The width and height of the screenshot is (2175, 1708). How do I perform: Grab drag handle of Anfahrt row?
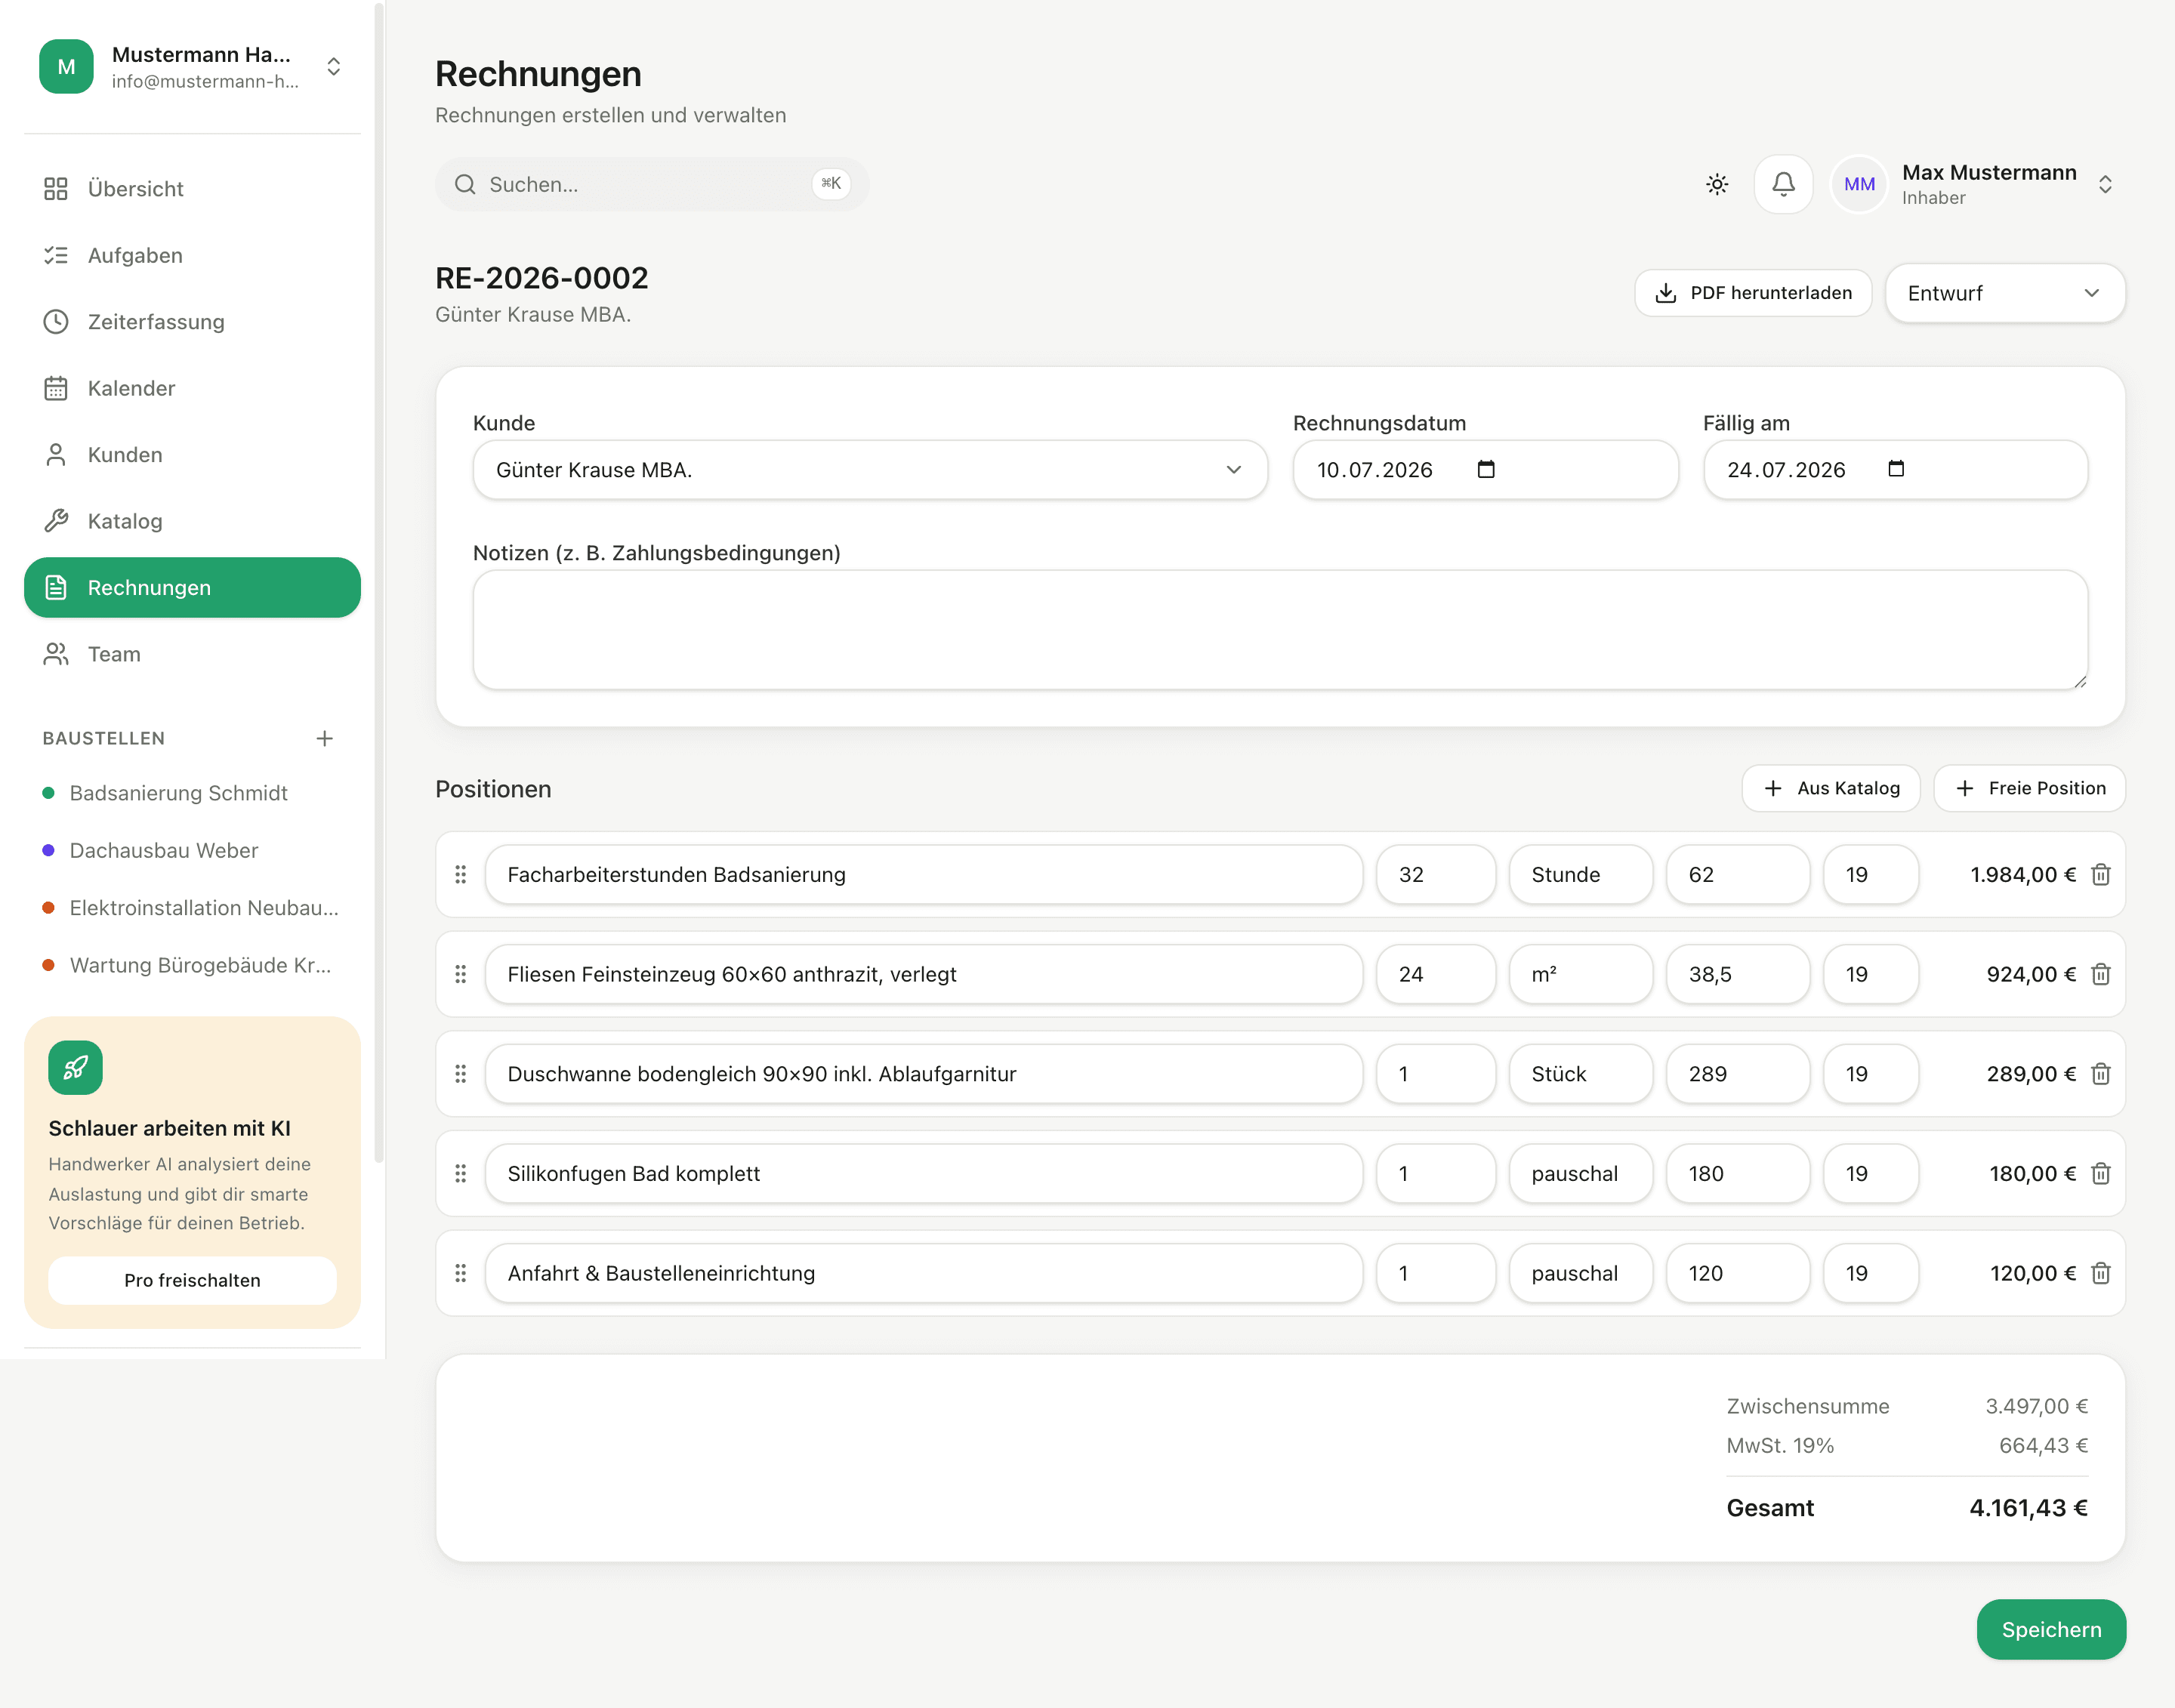[x=461, y=1273]
